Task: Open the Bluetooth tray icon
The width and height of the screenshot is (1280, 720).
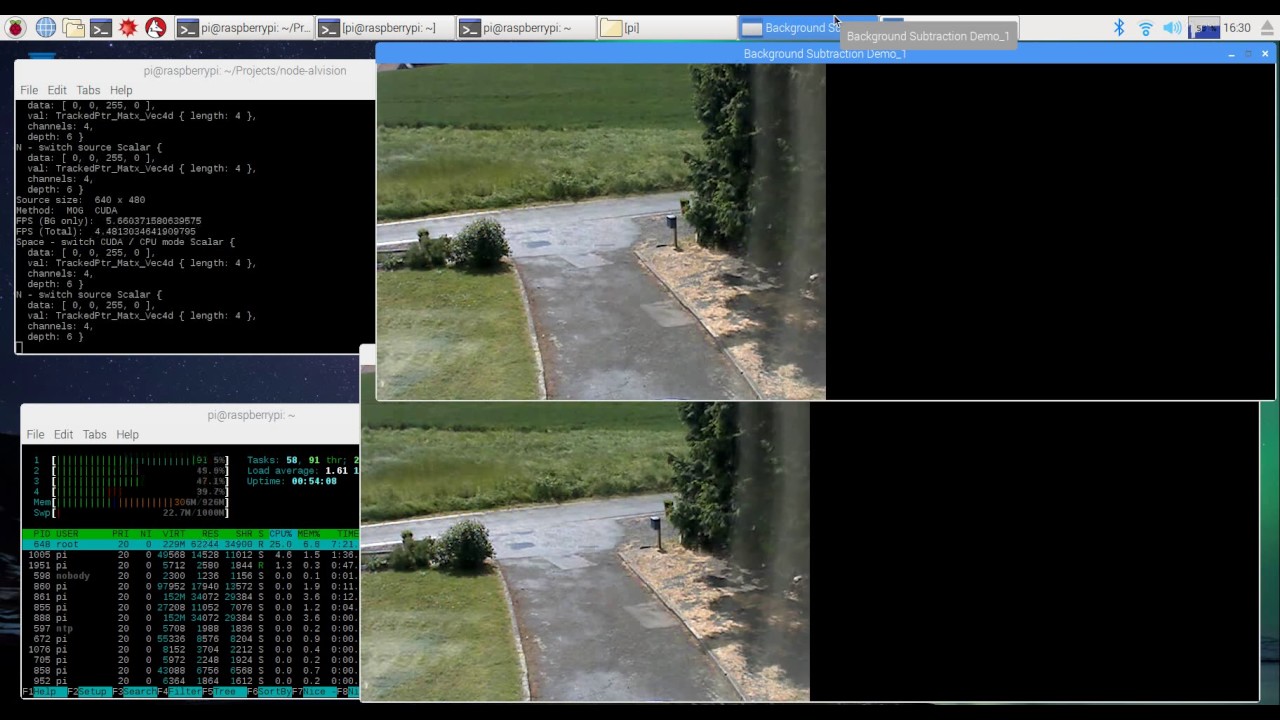Action: (1119, 28)
